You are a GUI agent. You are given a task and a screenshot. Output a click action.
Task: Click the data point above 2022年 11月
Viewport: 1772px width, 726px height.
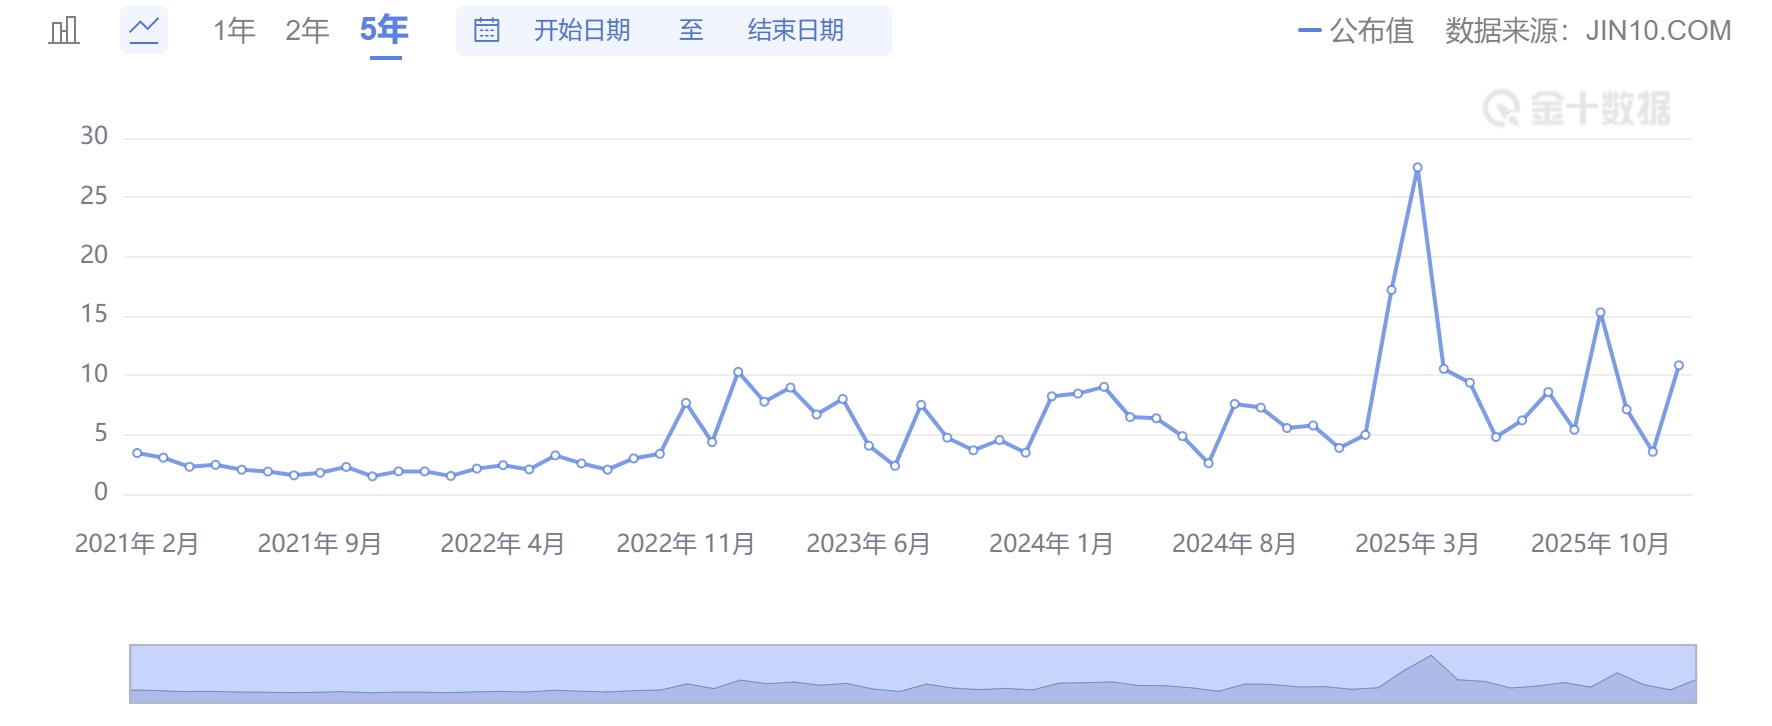click(686, 403)
